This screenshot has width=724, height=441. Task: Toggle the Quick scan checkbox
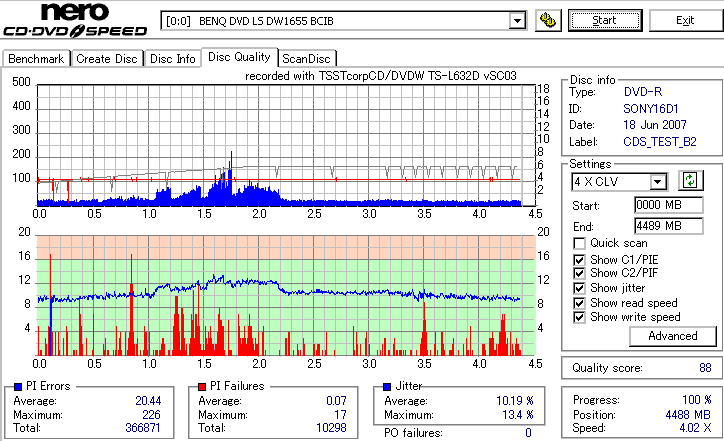point(579,243)
